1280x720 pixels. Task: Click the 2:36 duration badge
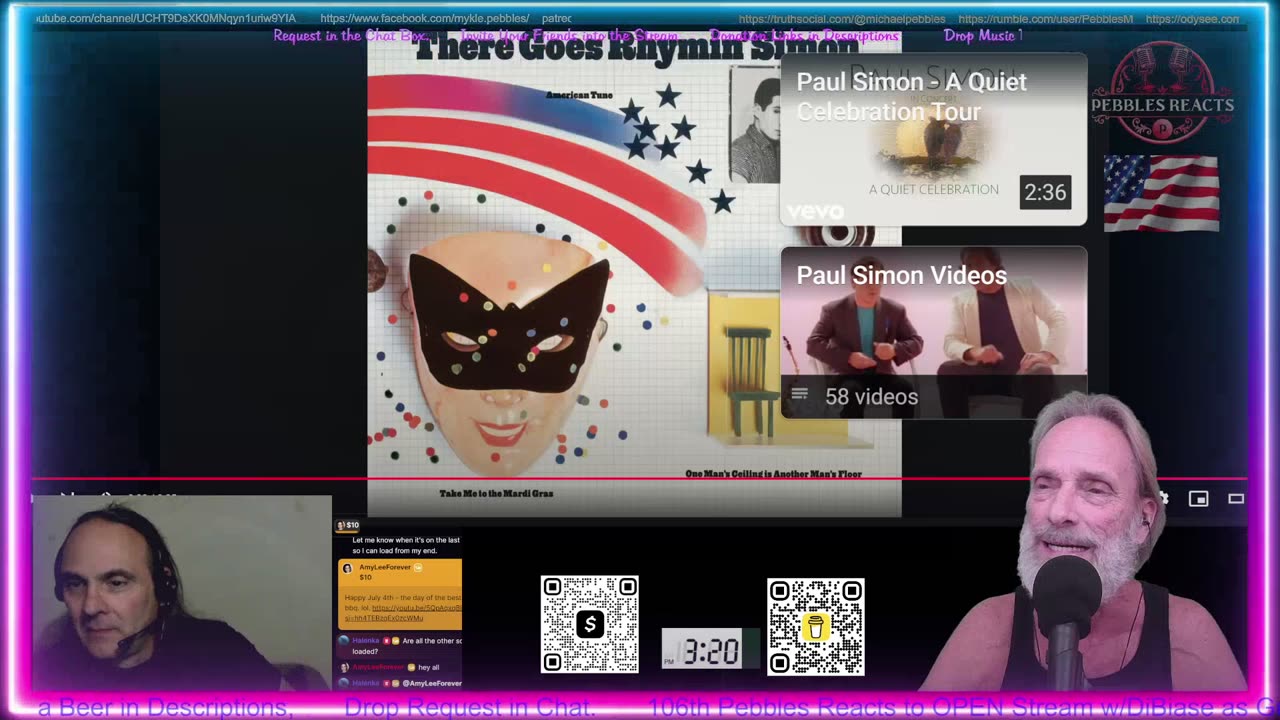click(x=1045, y=192)
